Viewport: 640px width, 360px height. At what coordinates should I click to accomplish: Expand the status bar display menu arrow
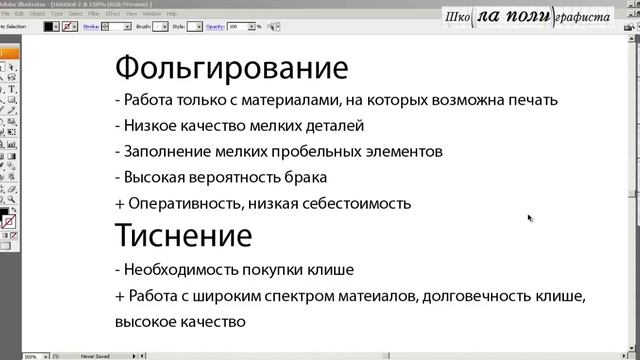[x=133, y=356]
